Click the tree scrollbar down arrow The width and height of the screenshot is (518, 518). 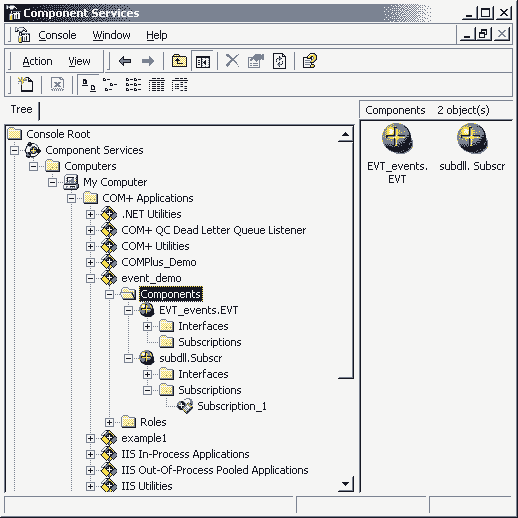point(346,484)
